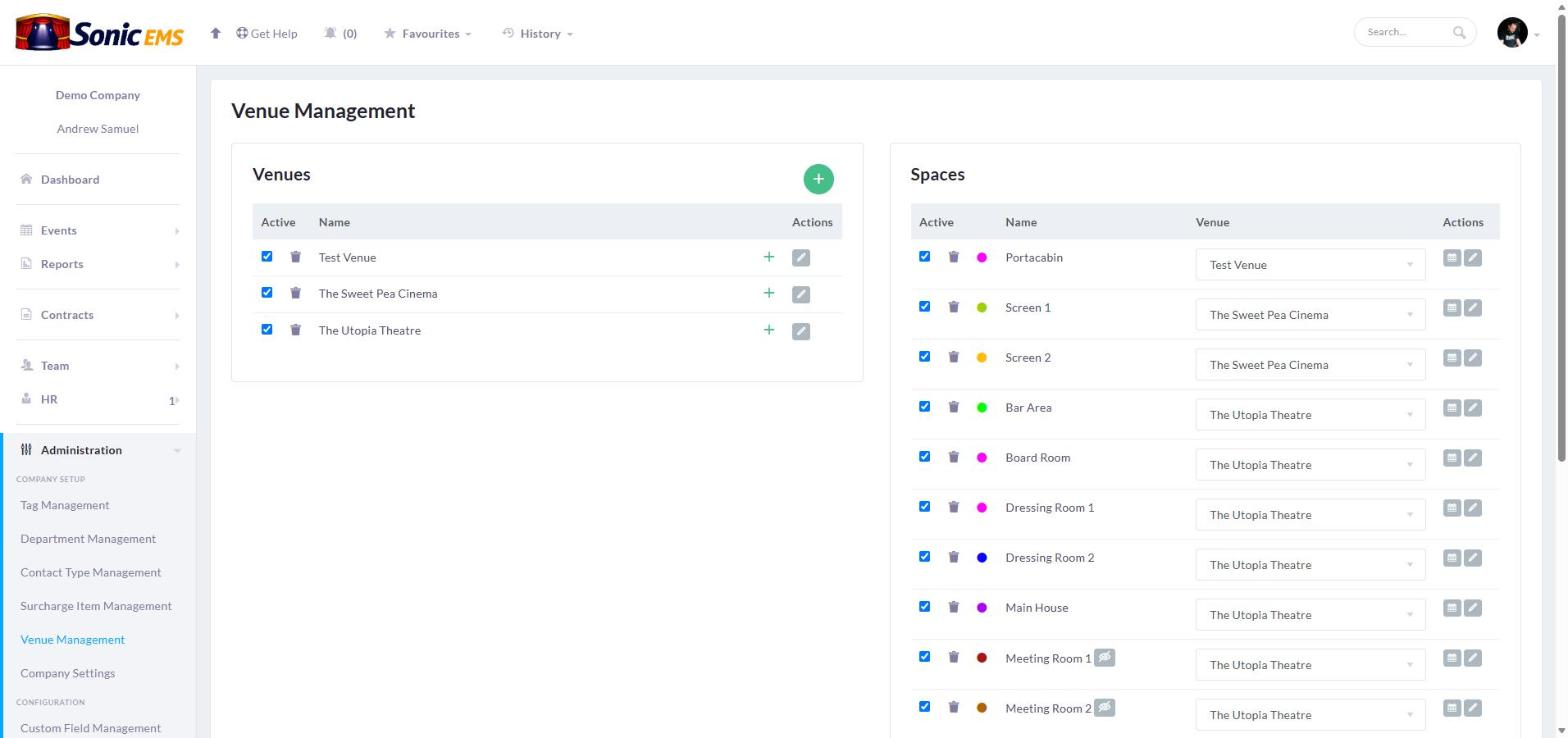The image size is (1568, 738).
Task: Open venue dropdown for Screen 1
Action: (1310, 315)
